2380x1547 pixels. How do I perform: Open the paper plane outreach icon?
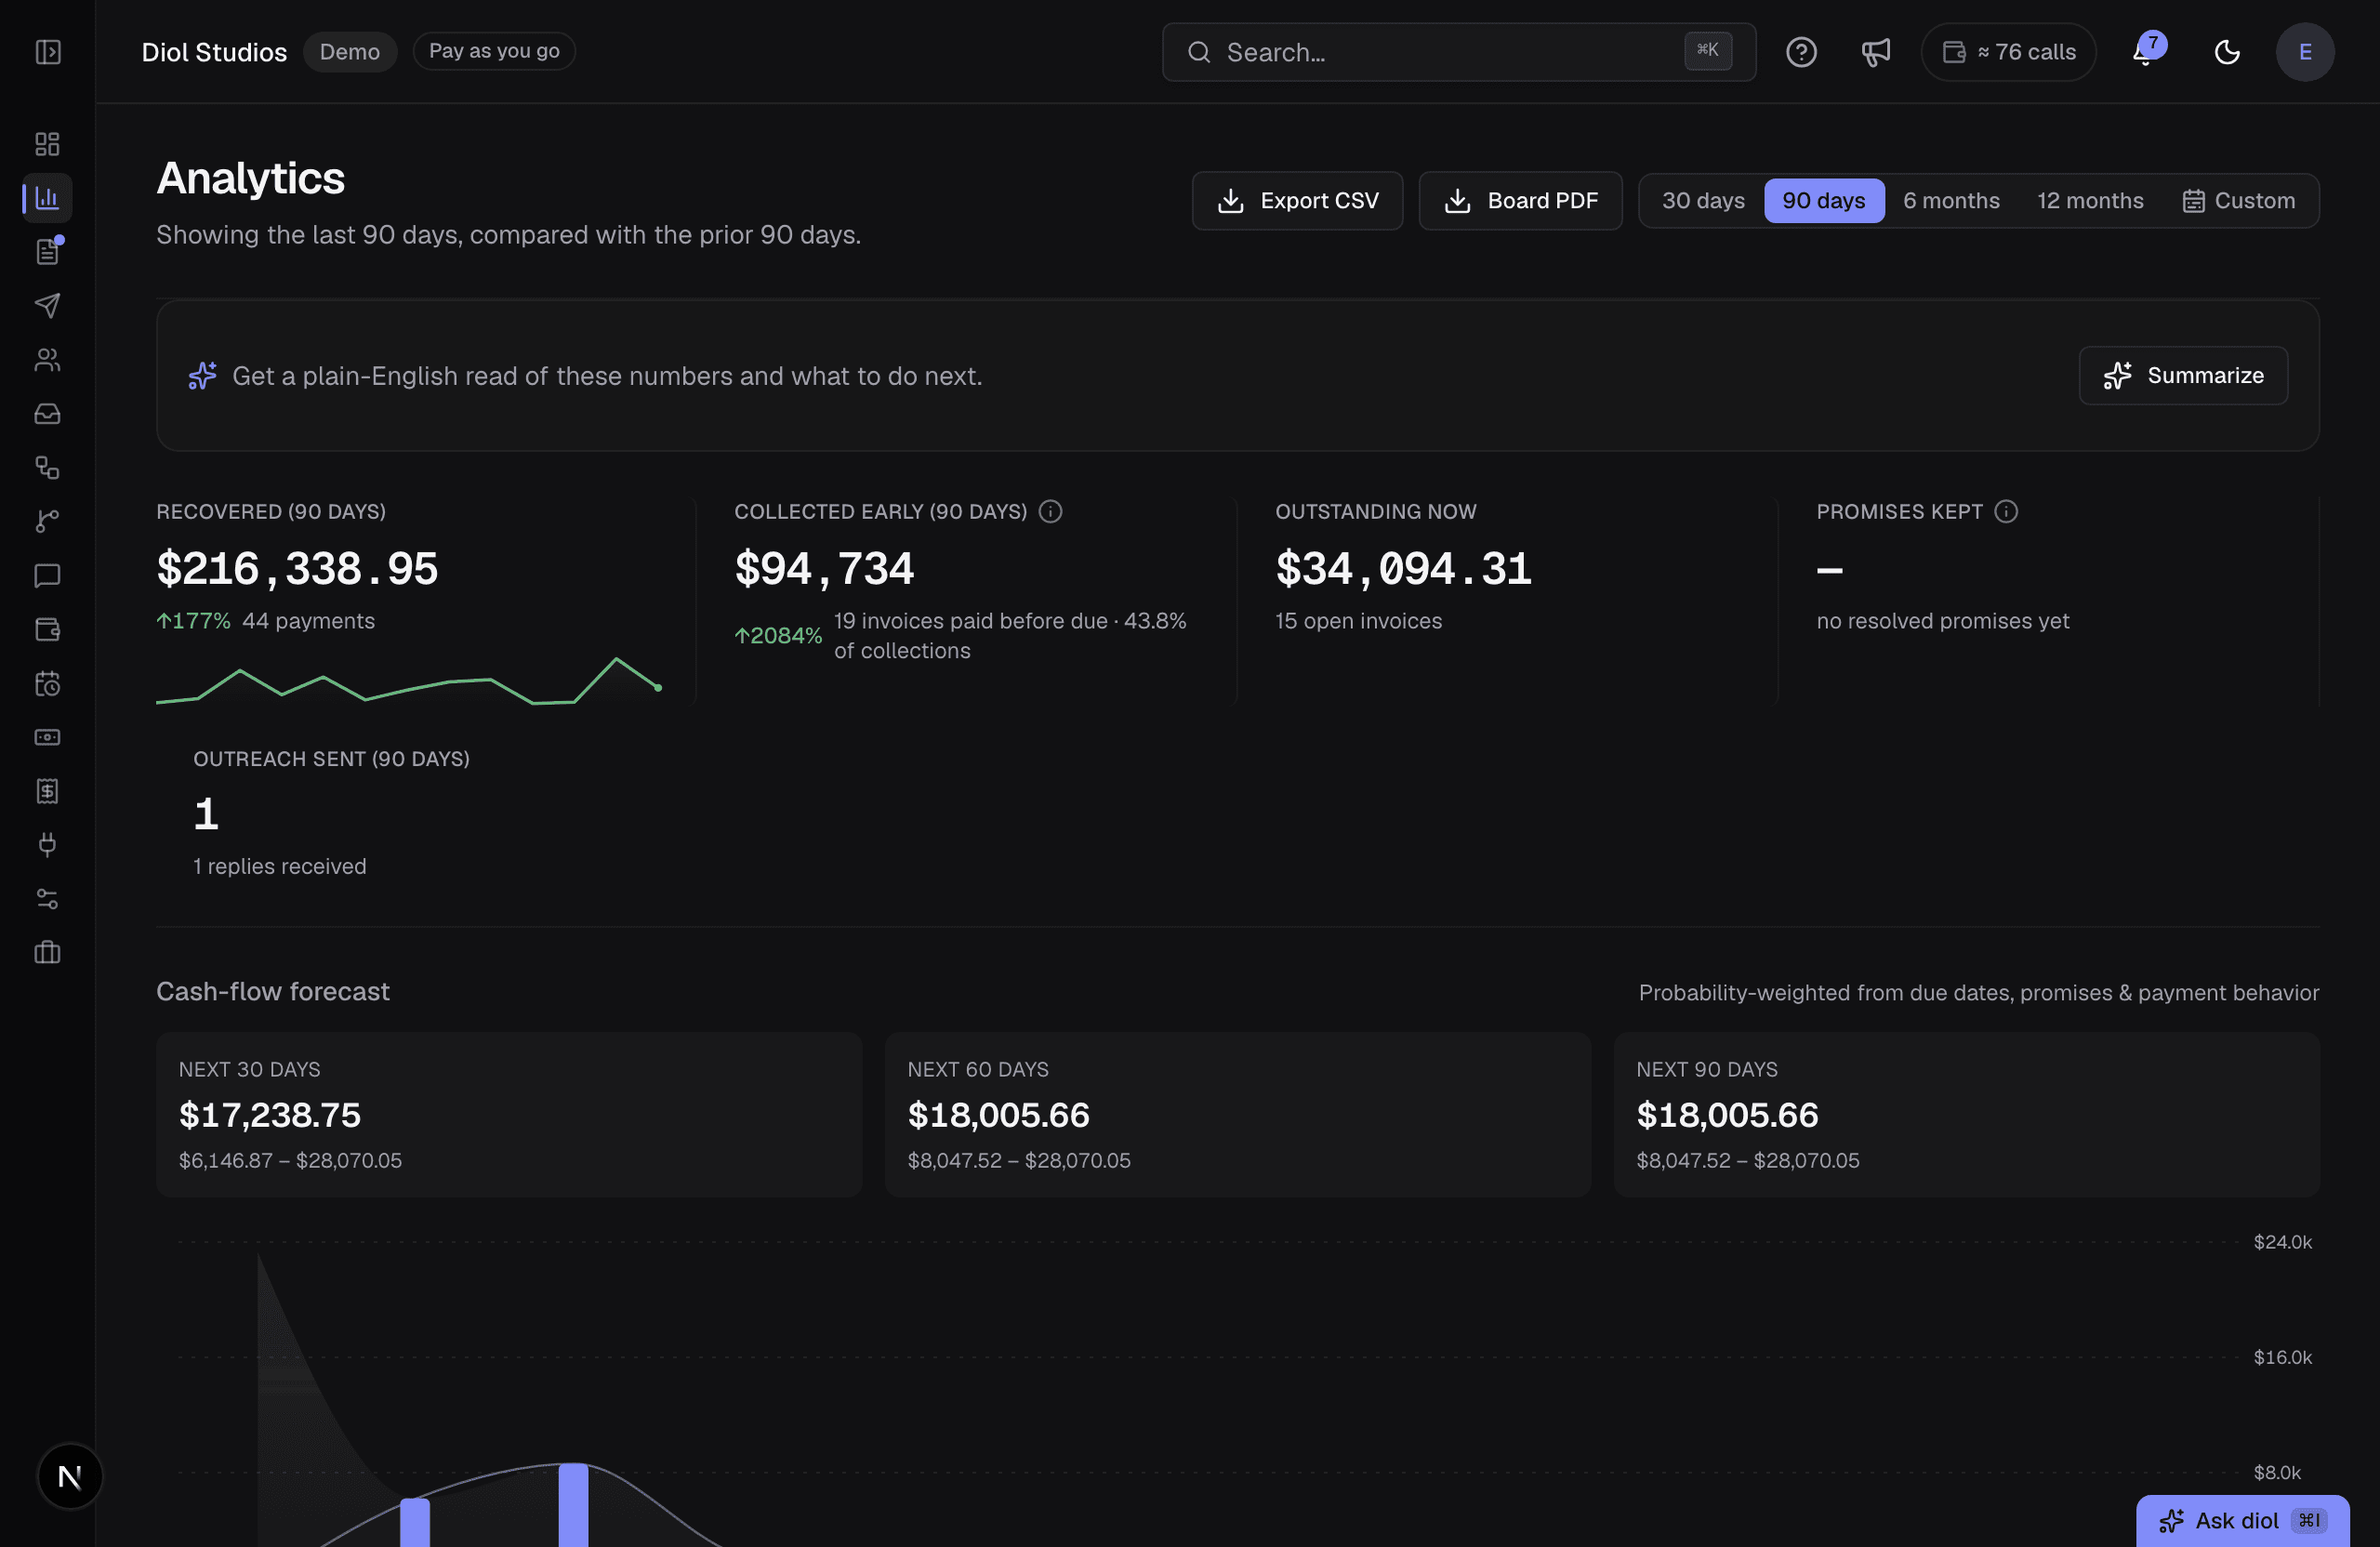47,306
